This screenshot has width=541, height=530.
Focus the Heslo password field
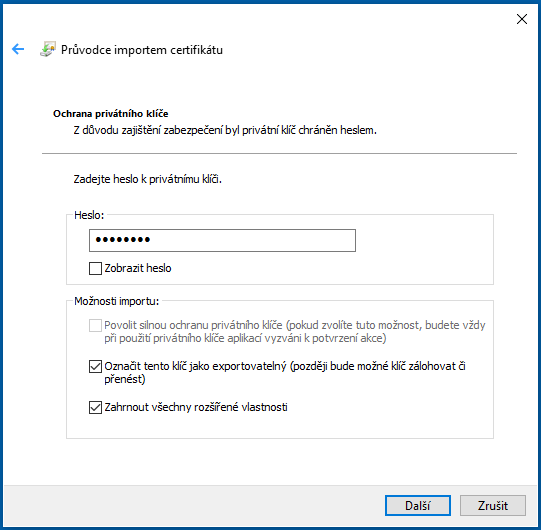[x=222, y=240]
